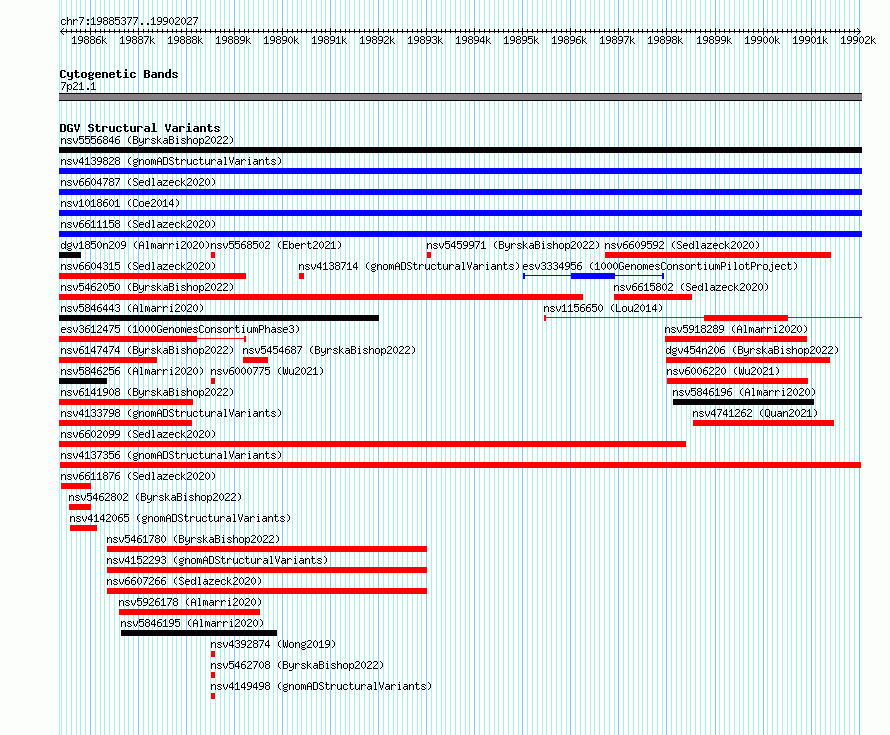Click variant label nsv5556846 (ByrskaBishop2022)

(x=147, y=140)
